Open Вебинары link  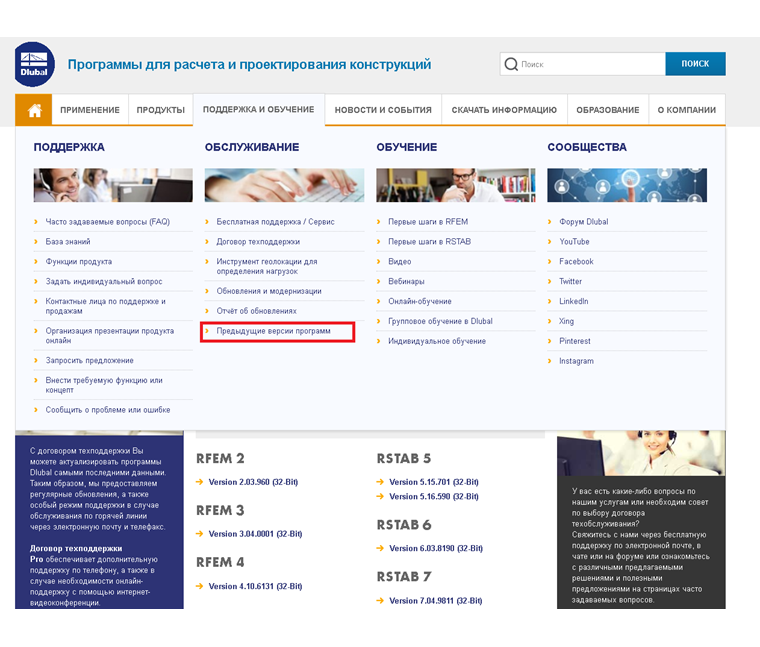pos(406,282)
